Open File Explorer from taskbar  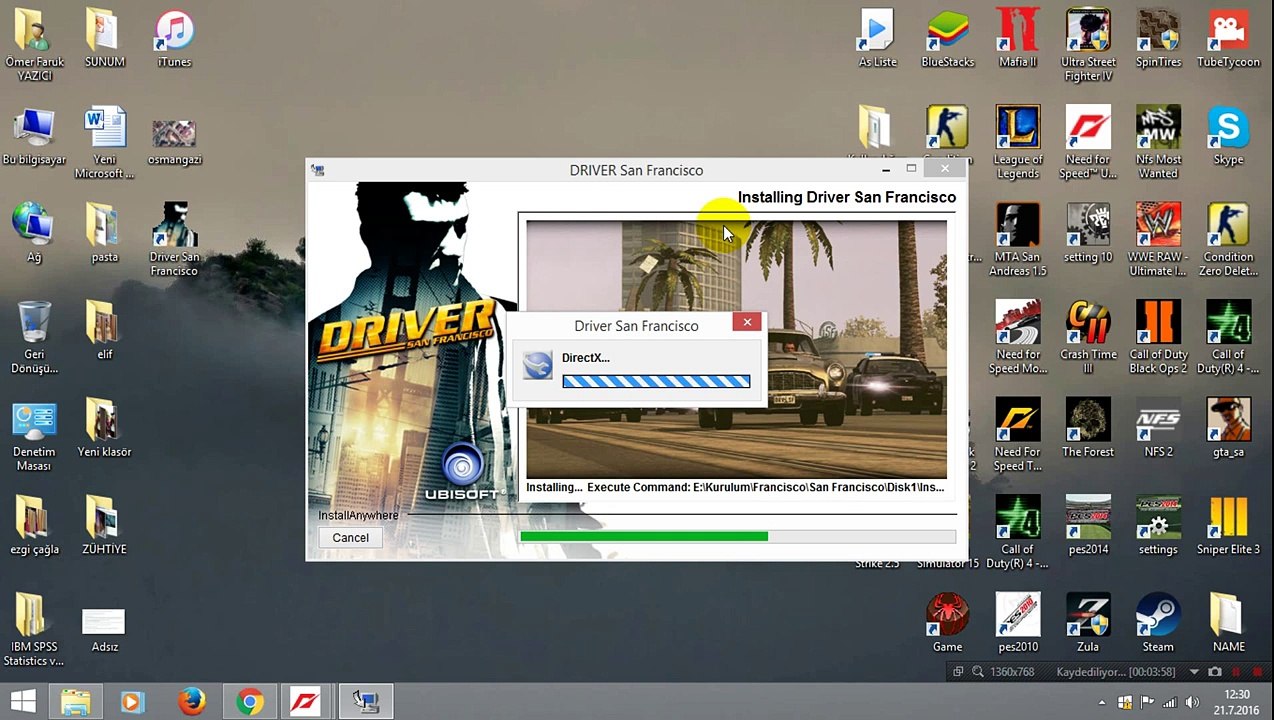75,702
